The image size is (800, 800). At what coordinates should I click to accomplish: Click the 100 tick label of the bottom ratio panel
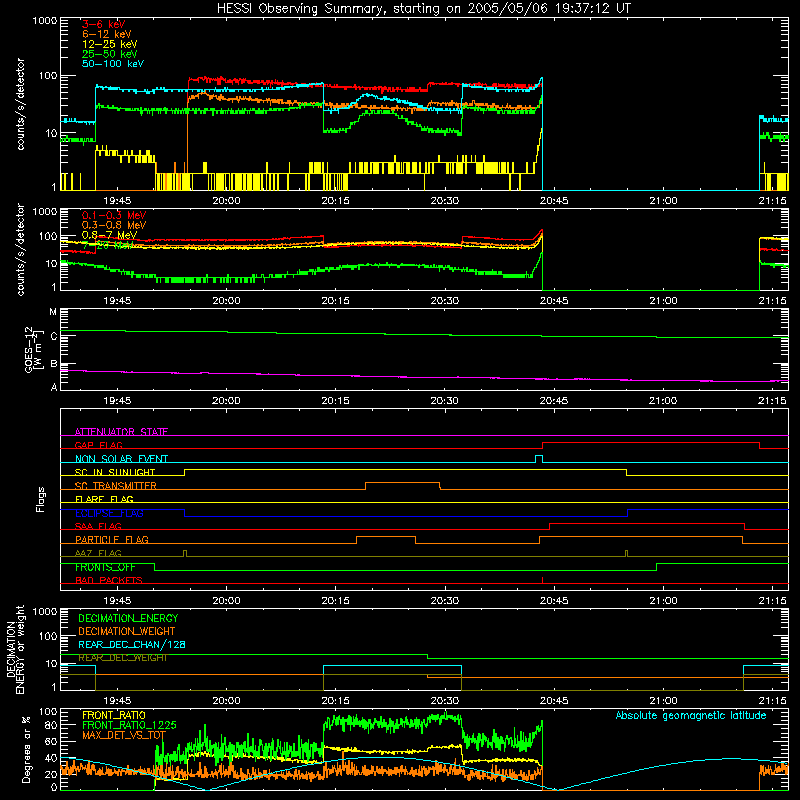(48, 712)
